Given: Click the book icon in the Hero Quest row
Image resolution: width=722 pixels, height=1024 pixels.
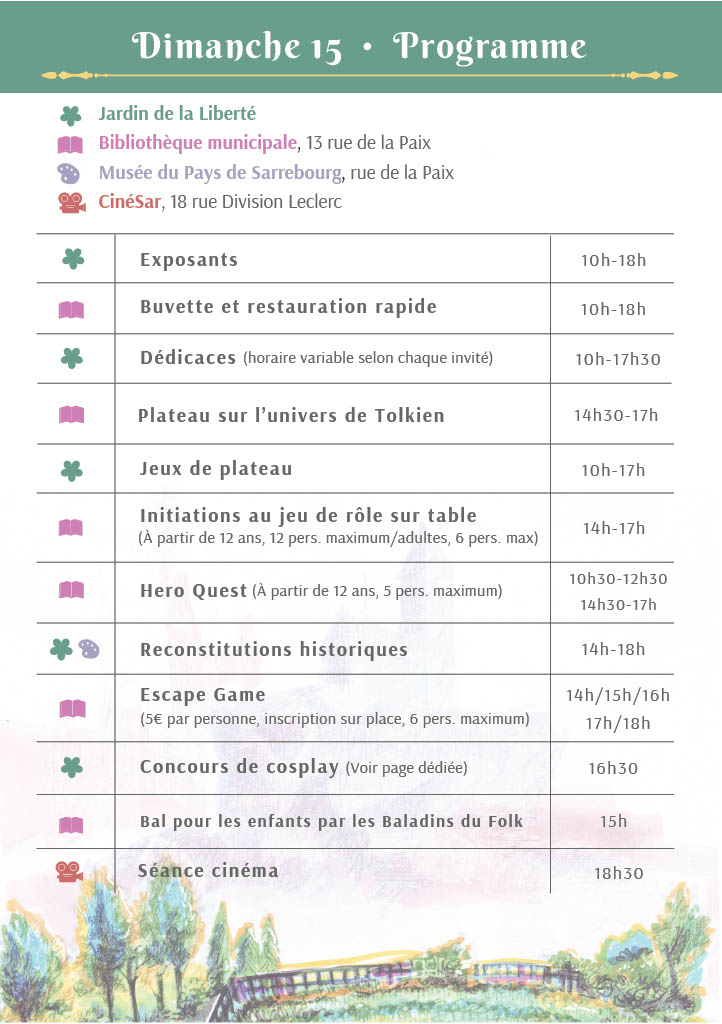Looking at the screenshot, I should coord(71,590).
